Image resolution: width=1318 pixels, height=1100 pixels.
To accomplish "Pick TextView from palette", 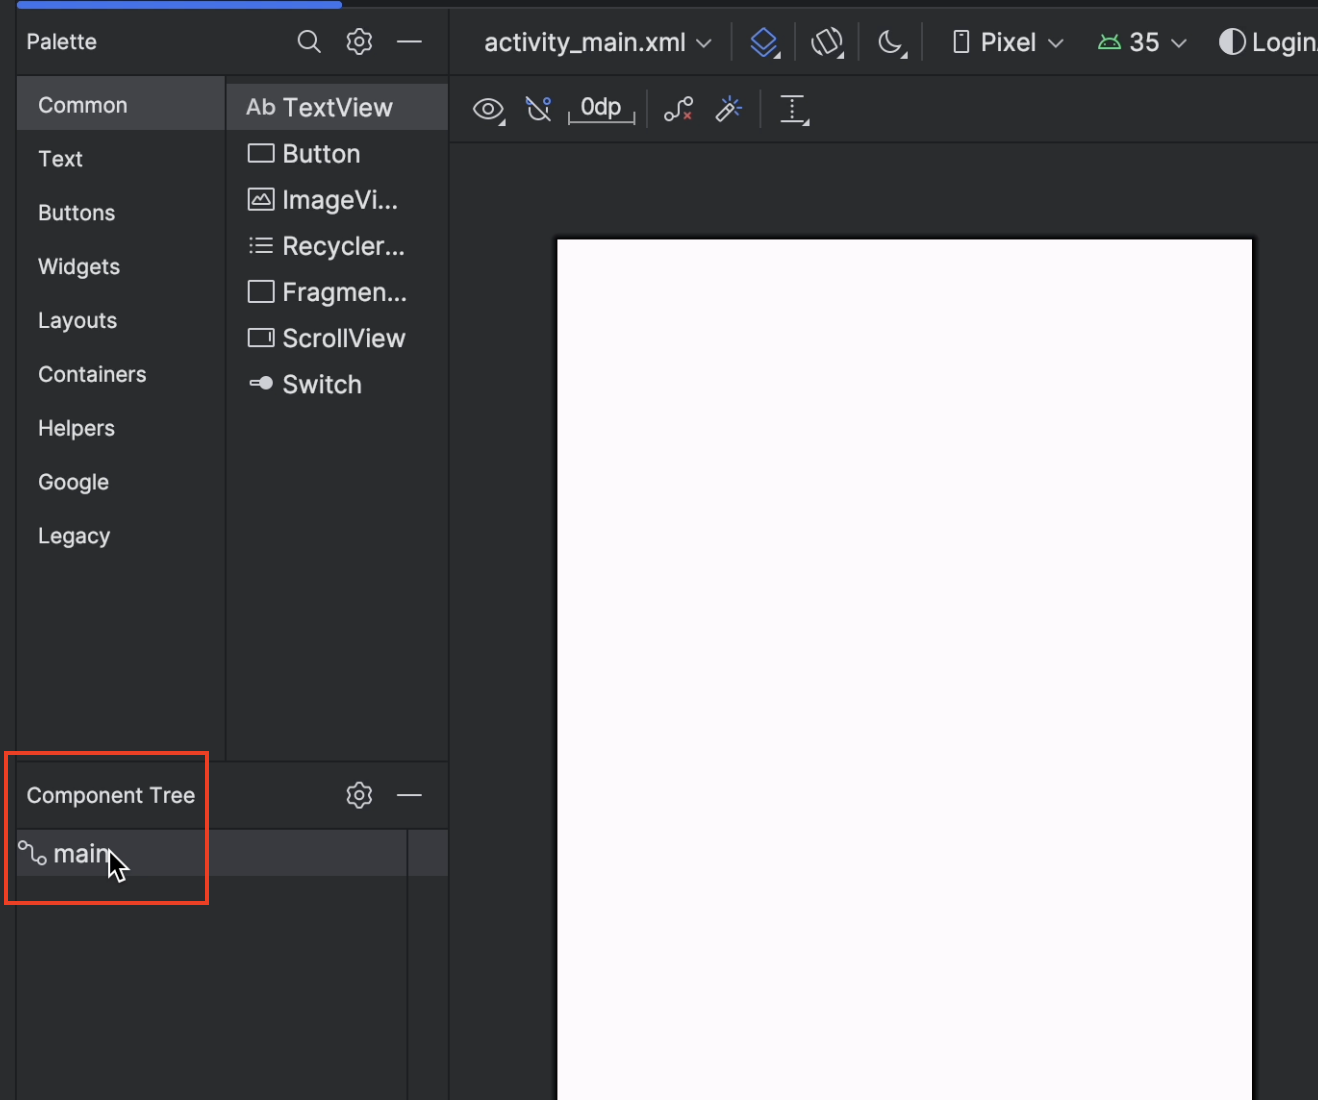I will pos(337,107).
